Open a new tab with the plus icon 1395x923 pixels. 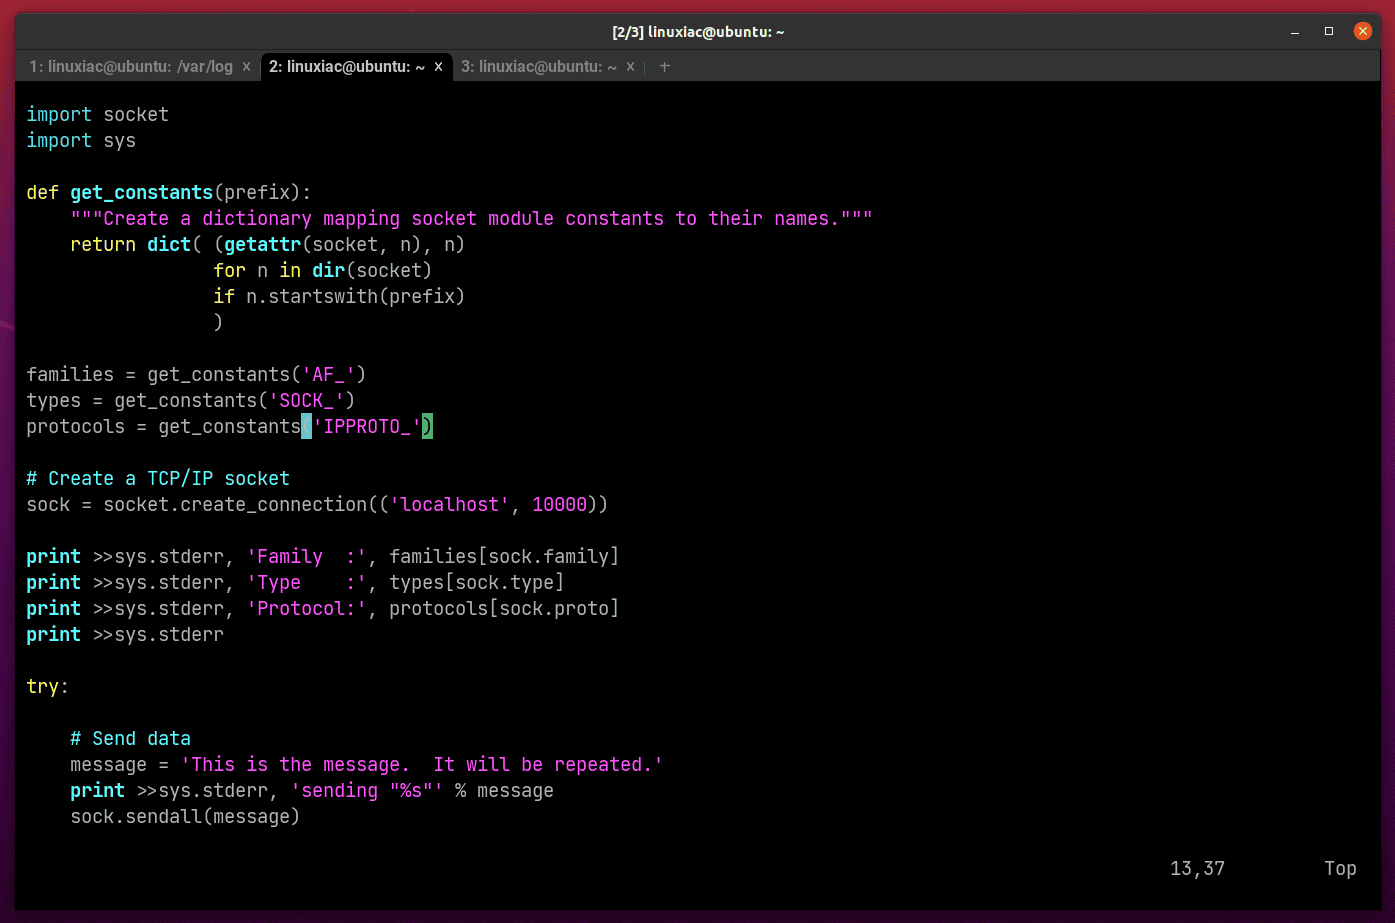(664, 66)
